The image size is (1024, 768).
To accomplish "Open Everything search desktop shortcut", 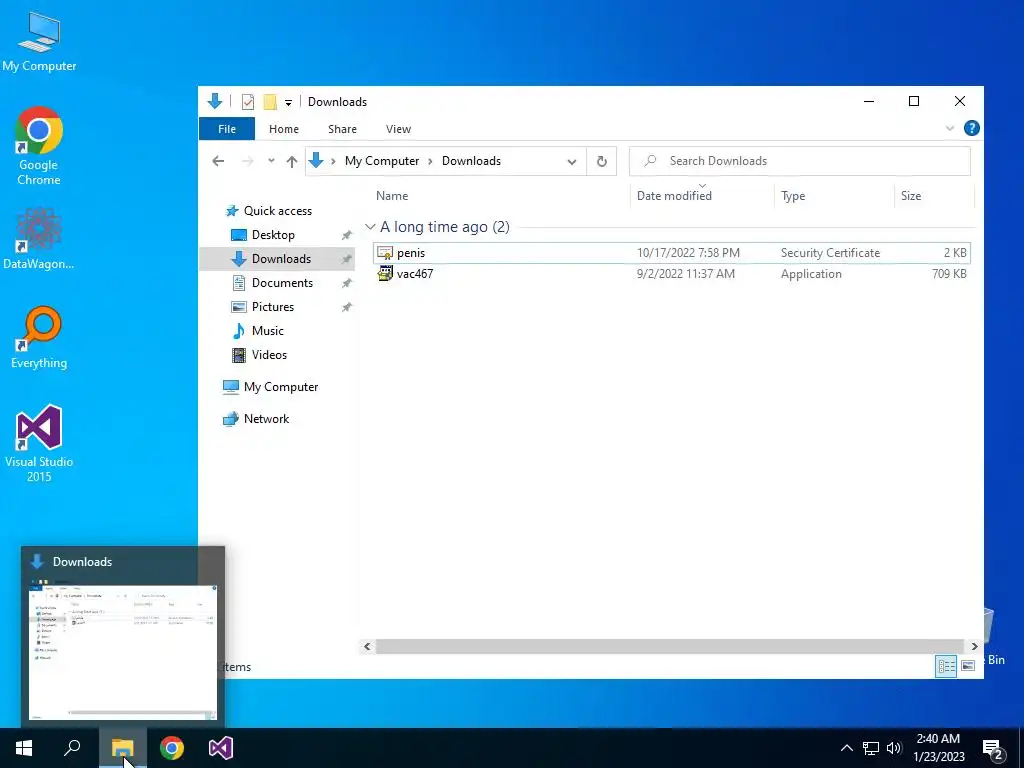I will pyautogui.click(x=39, y=338).
